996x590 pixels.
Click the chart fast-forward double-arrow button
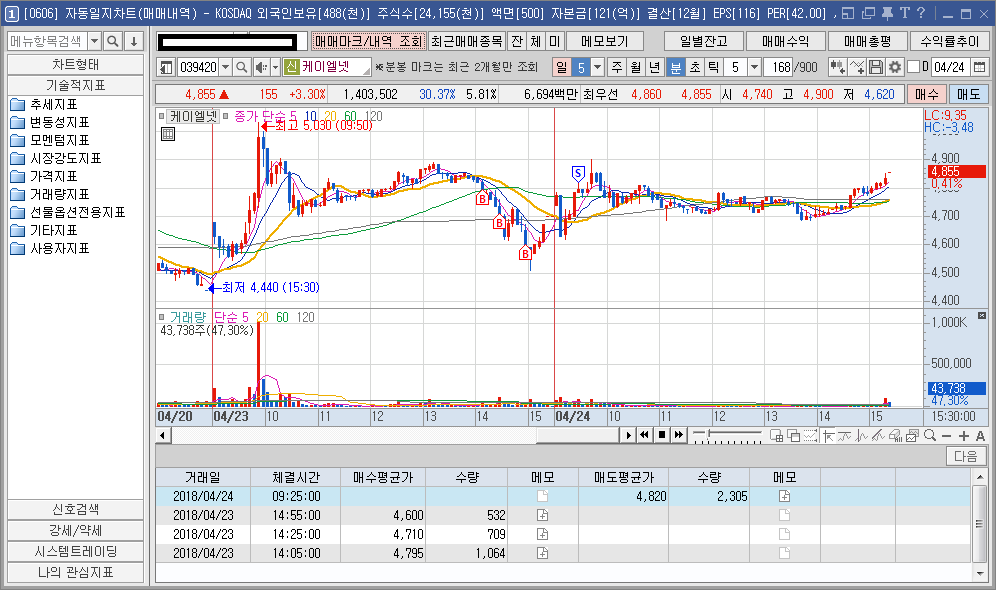[679, 435]
